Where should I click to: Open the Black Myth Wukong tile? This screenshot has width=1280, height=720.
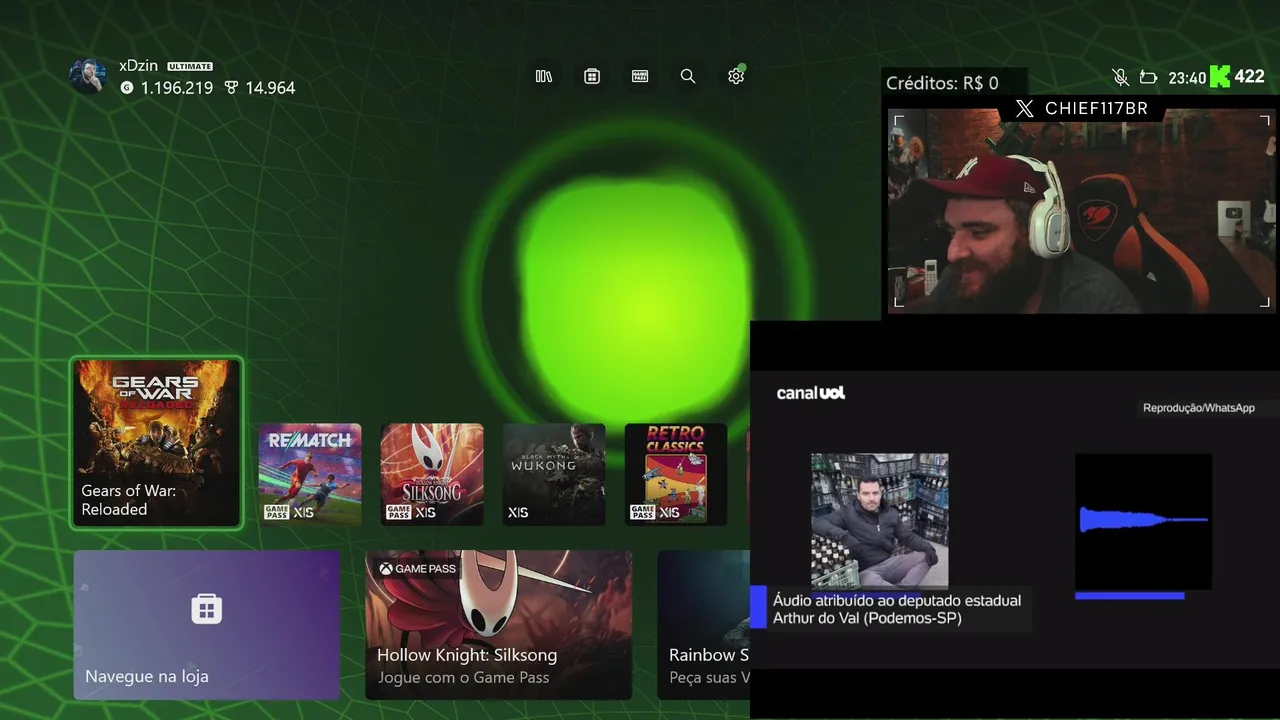pos(554,474)
